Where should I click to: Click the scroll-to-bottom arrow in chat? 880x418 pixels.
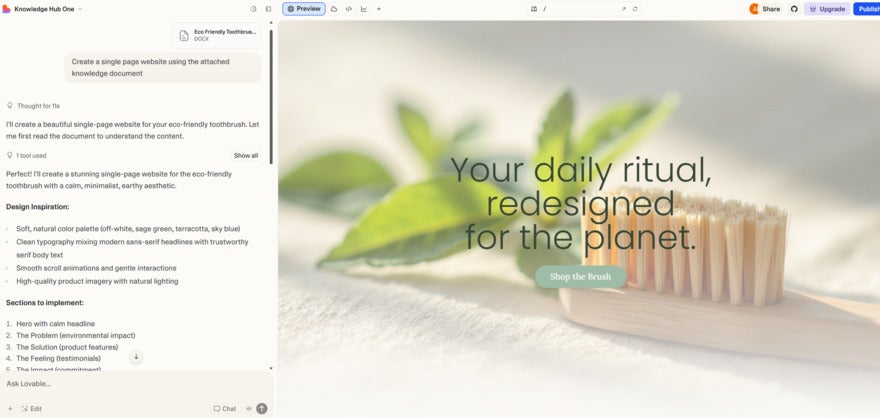(136, 357)
